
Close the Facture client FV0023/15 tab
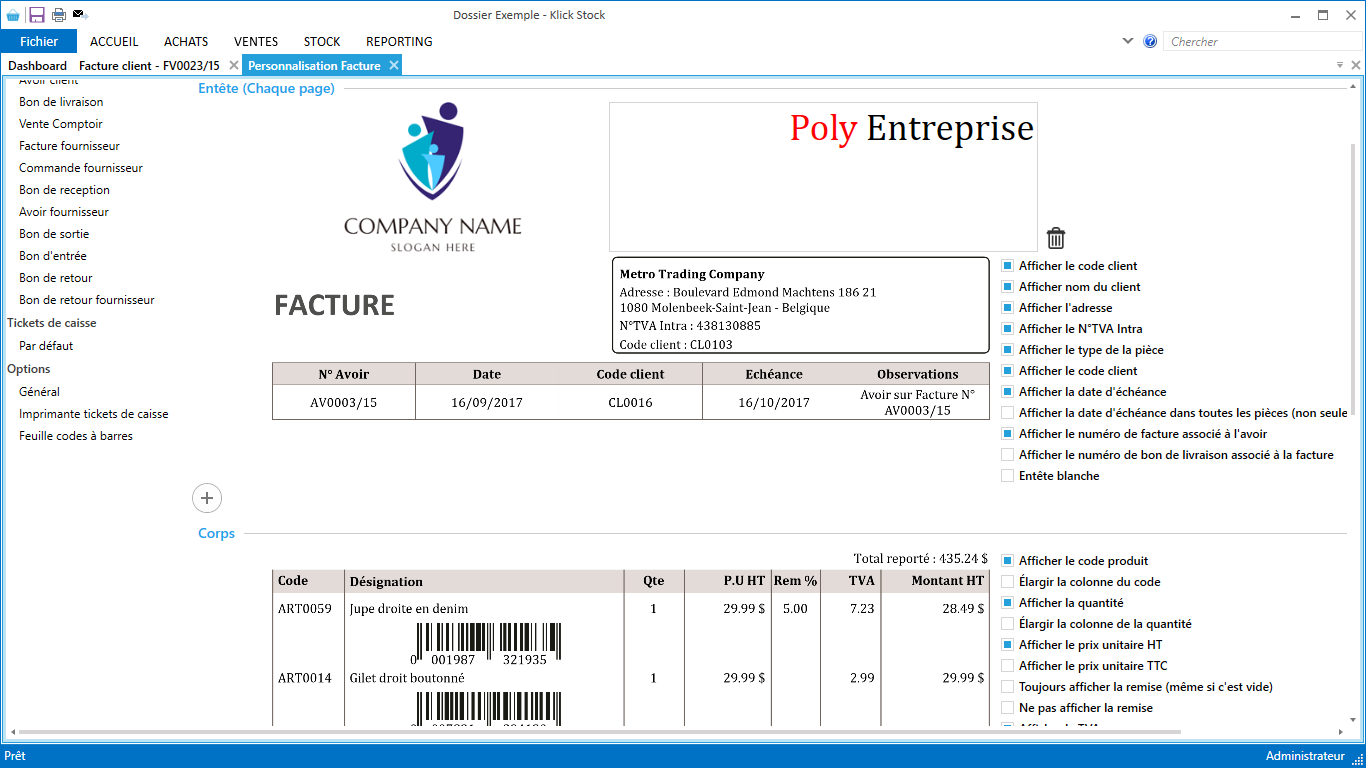[233, 65]
